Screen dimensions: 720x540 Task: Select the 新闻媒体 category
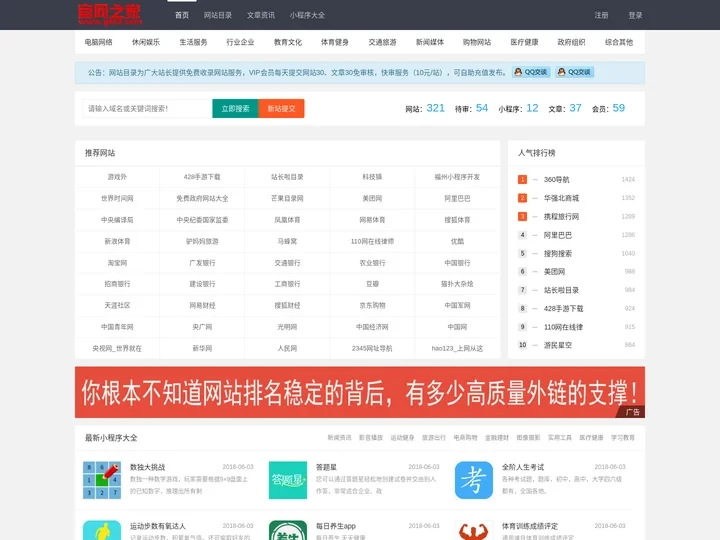tap(430, 42)
